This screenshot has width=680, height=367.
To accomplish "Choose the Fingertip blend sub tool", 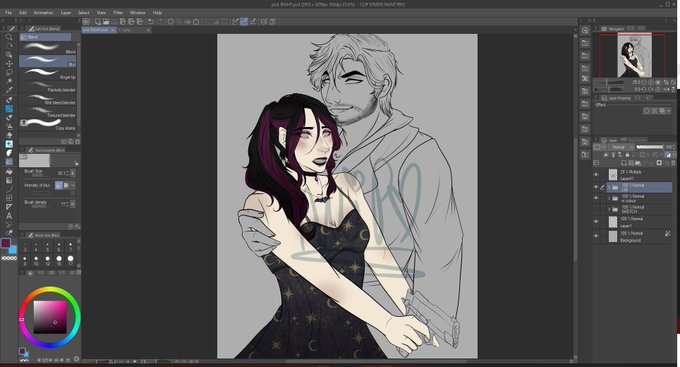I will [x=48, y=73].
